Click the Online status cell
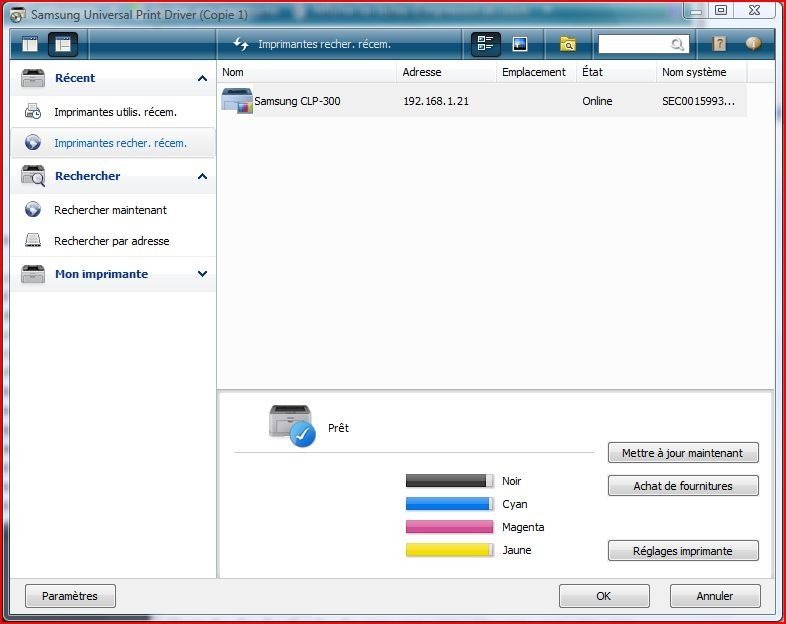The image size is (786, 624). (597, 101)
